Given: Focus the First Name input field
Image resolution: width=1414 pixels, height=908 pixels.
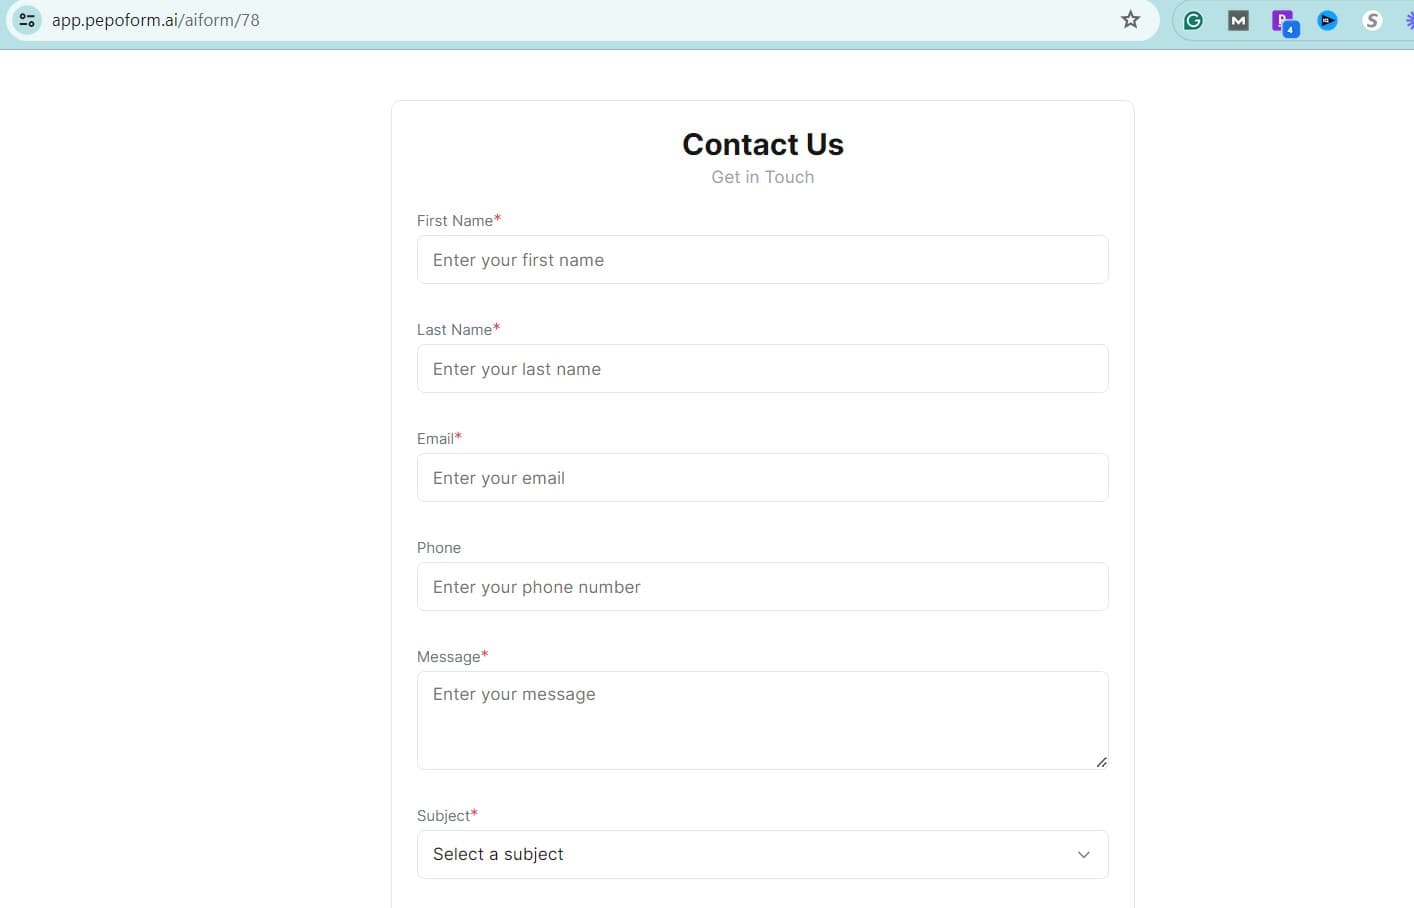Looking at the screenshot, I should pyautogui.click(x=762, y=260).
